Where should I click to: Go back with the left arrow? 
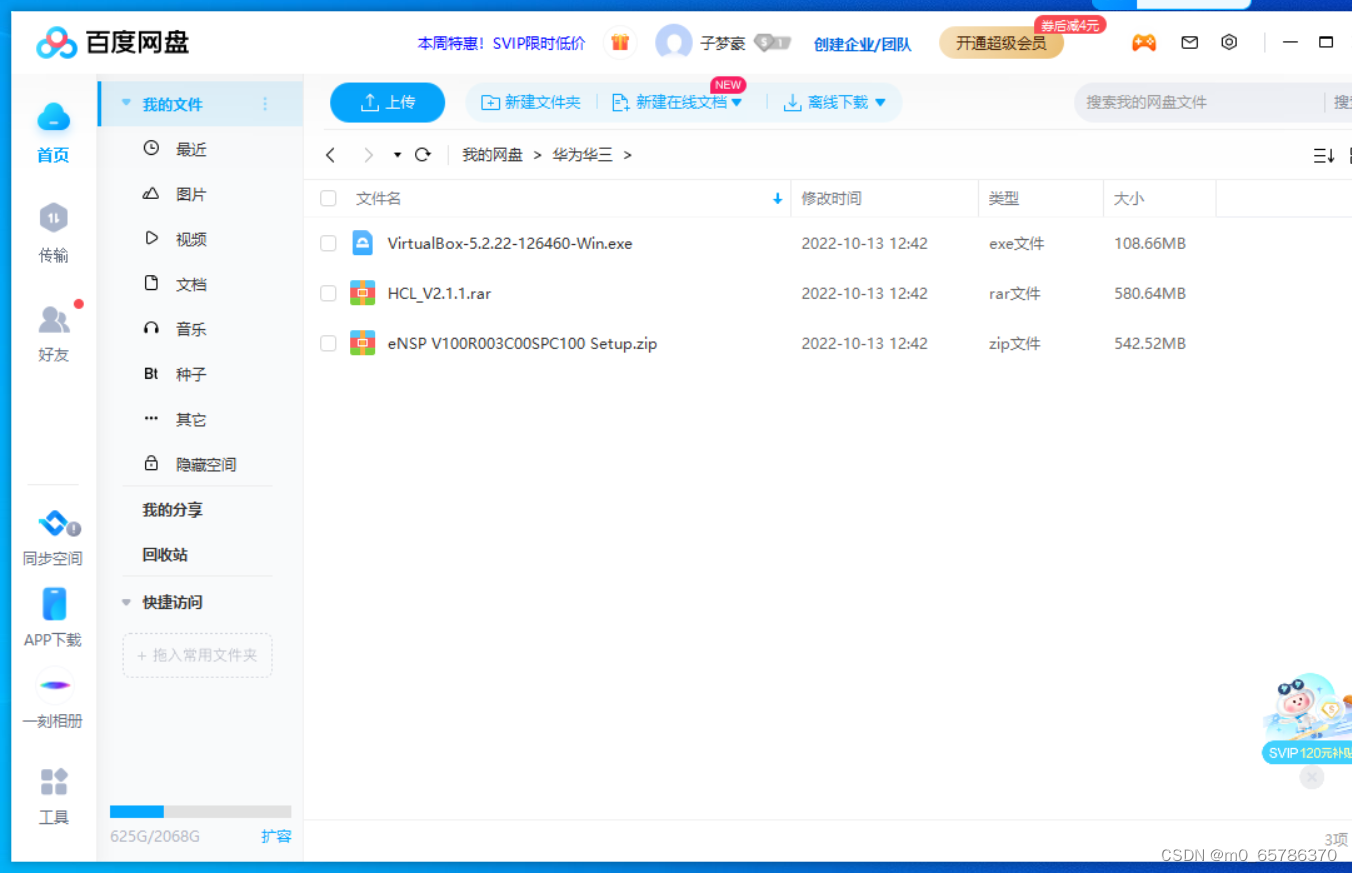(x=331, y=155)
